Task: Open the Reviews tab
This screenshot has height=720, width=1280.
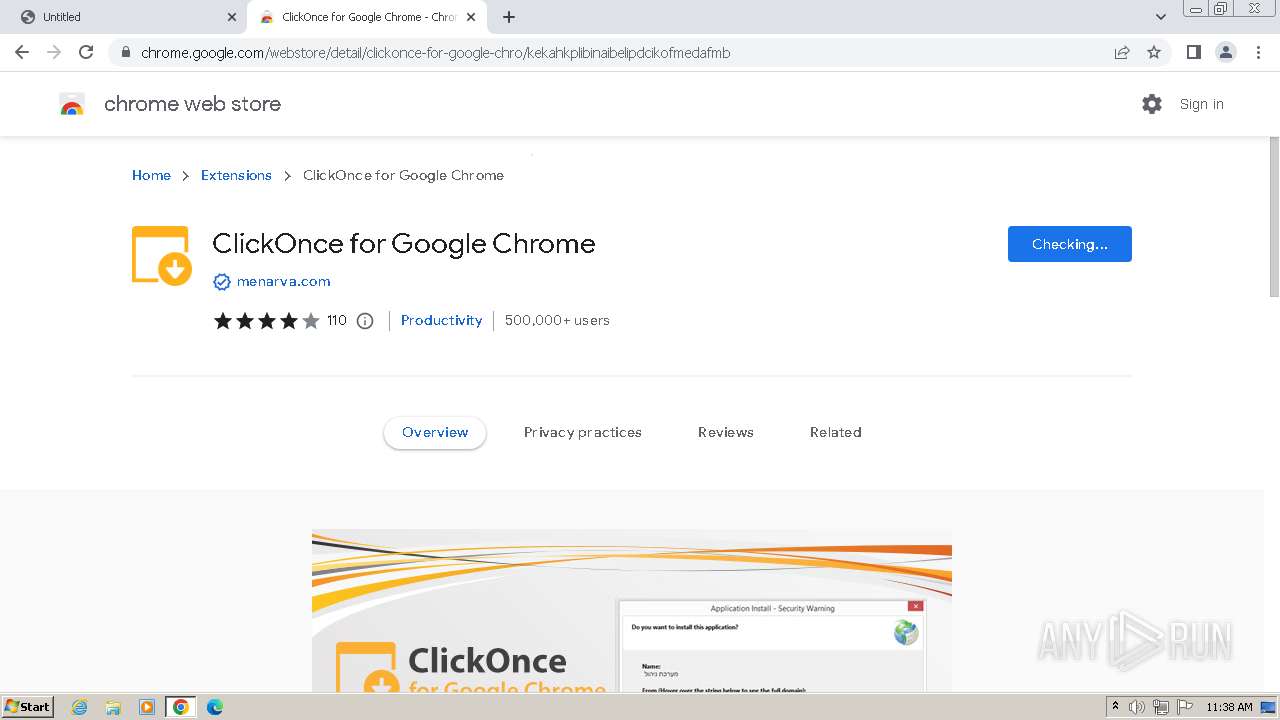Action: point(726,433)
